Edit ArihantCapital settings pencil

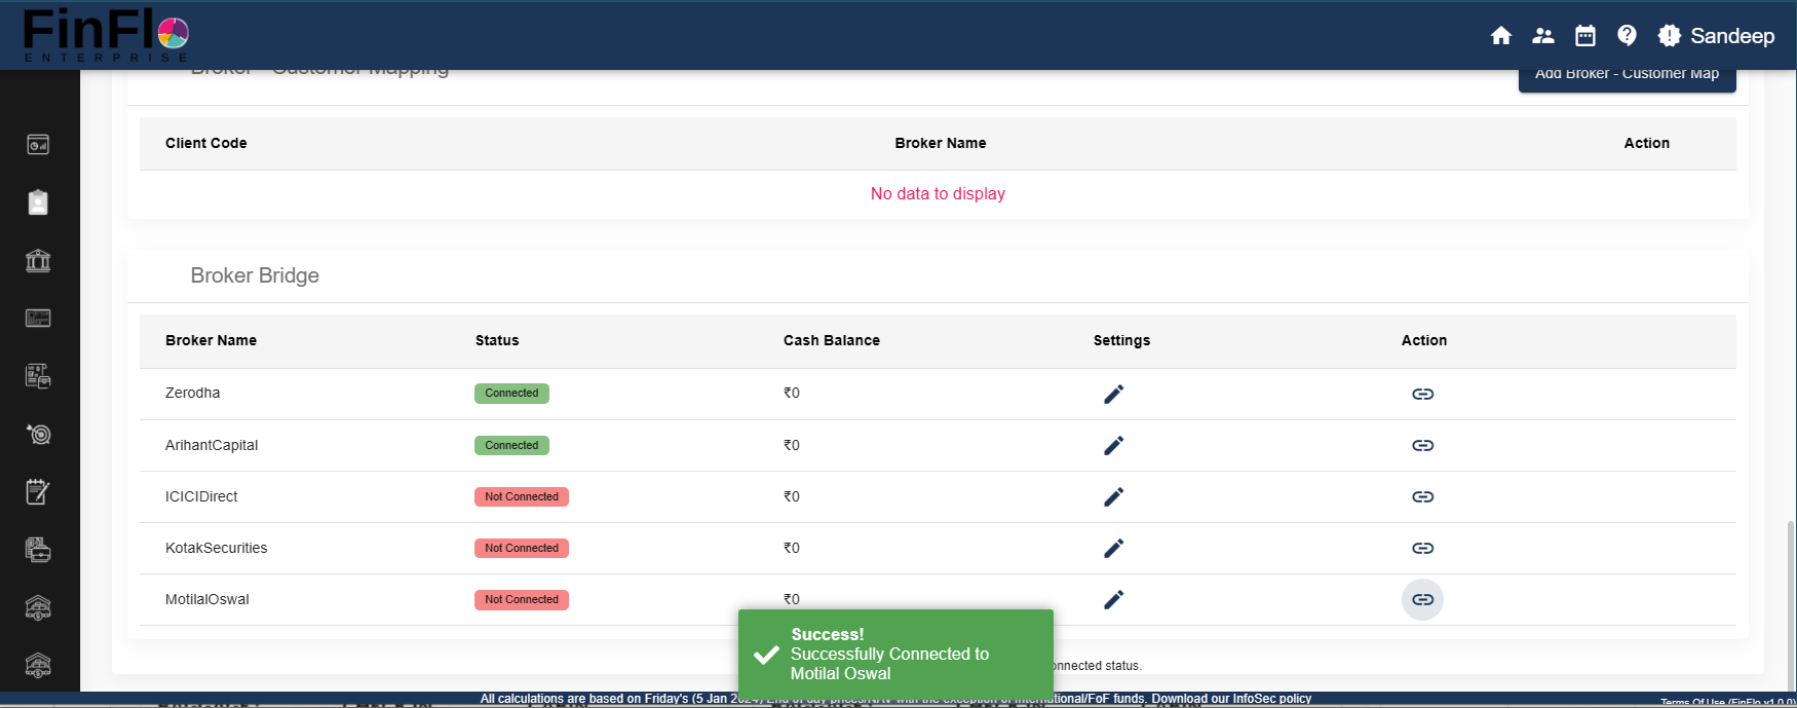(x=1114, y=445)
